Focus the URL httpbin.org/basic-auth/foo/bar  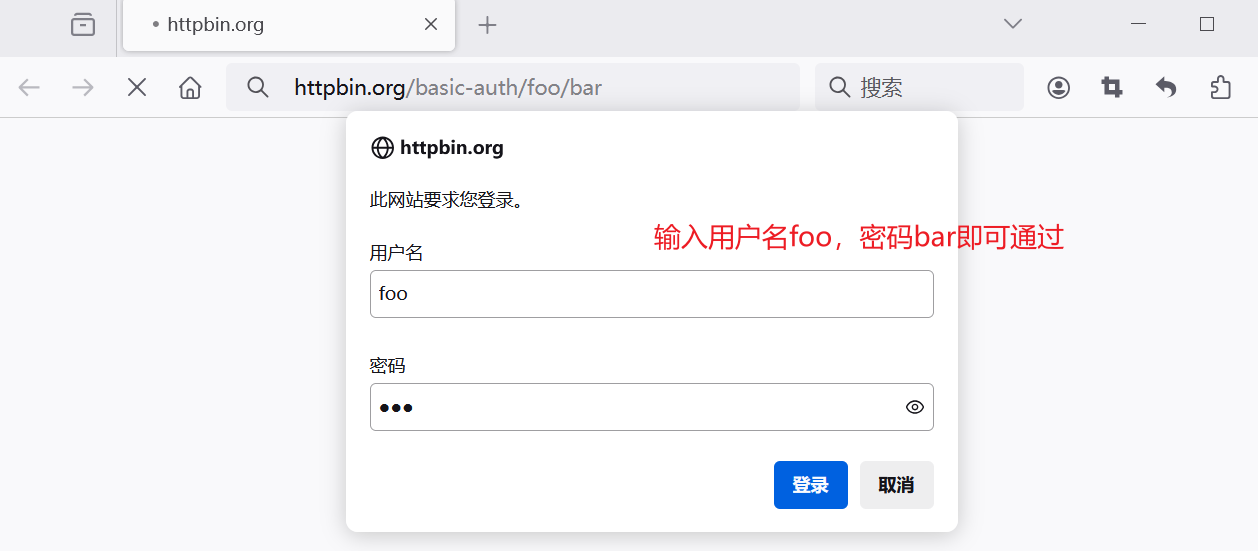point(448,88)
